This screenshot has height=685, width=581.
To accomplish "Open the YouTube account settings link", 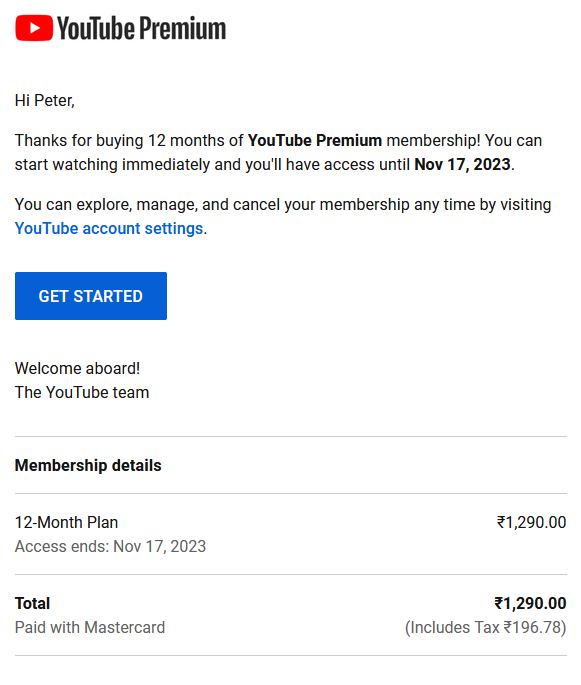I will coord(109,228).
